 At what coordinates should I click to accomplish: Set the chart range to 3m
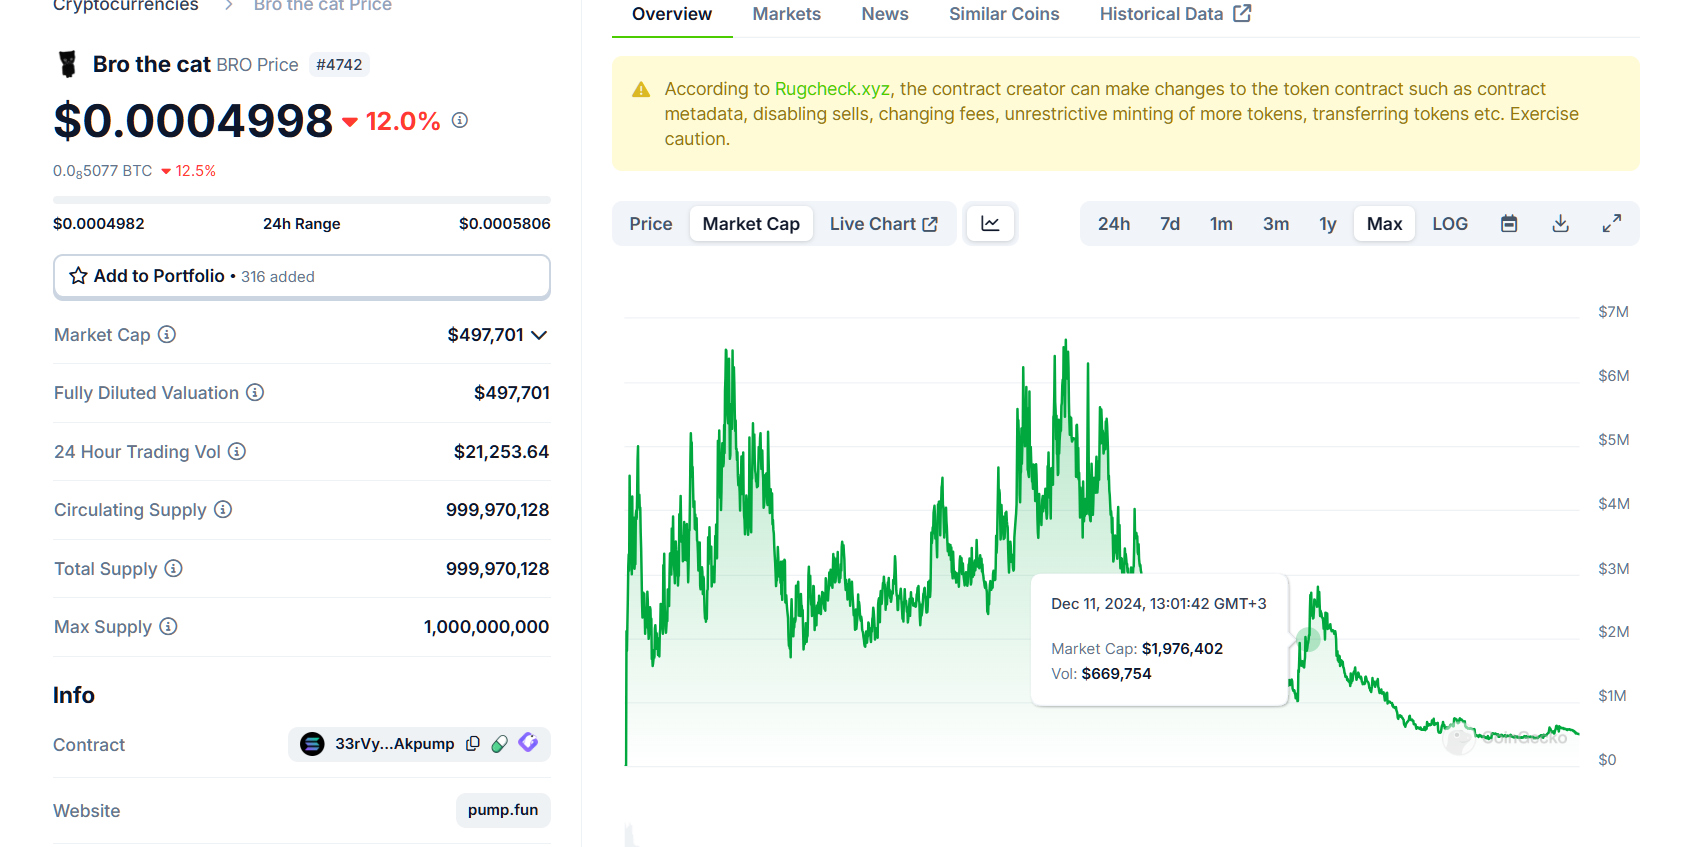tap(1276, 224)
